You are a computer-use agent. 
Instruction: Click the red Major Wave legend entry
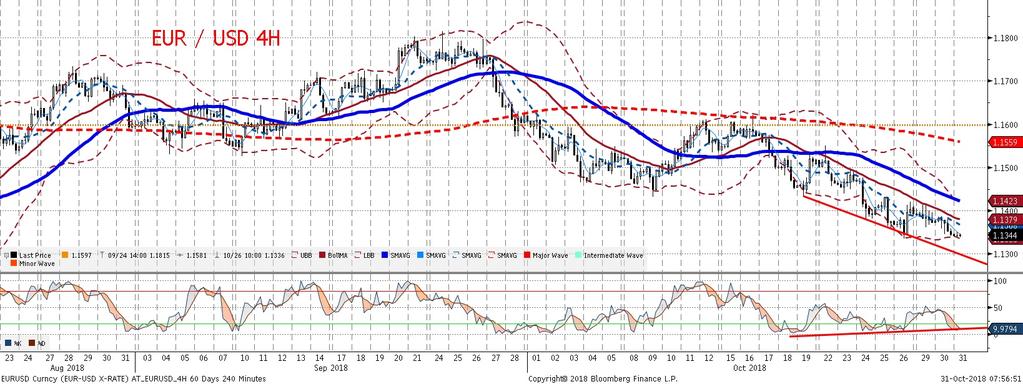545,256
